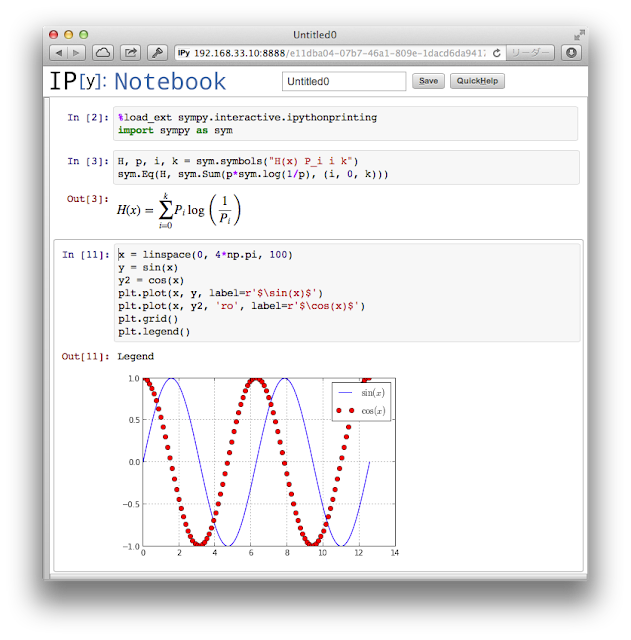631x640 pixels.
Task: Click the 'In [2]:' prompt label
Action: click(x=88, y=118)
